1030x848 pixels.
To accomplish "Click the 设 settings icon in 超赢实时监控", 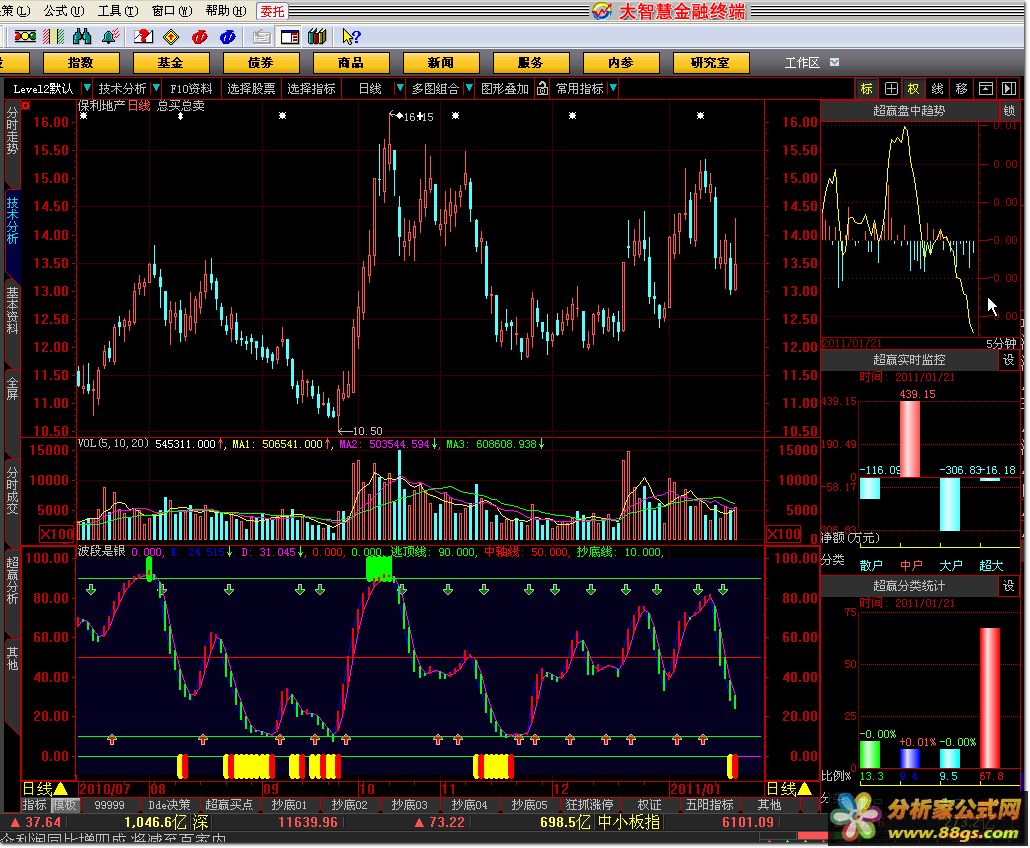I will (x=1008, y=359).
